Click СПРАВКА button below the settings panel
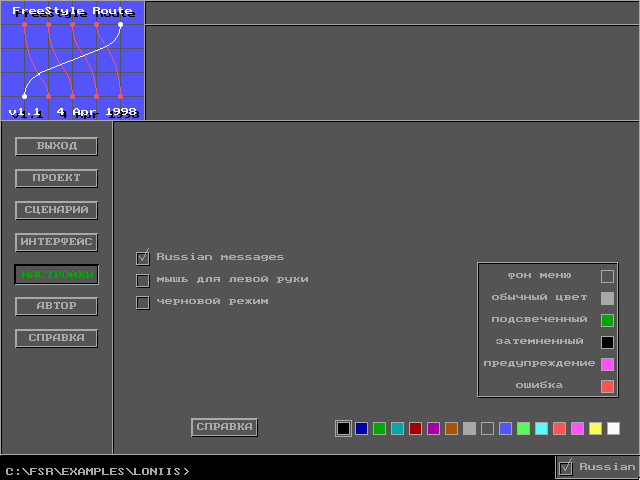The width and height of the screenshot is (640, 480). tap(224, 427)
